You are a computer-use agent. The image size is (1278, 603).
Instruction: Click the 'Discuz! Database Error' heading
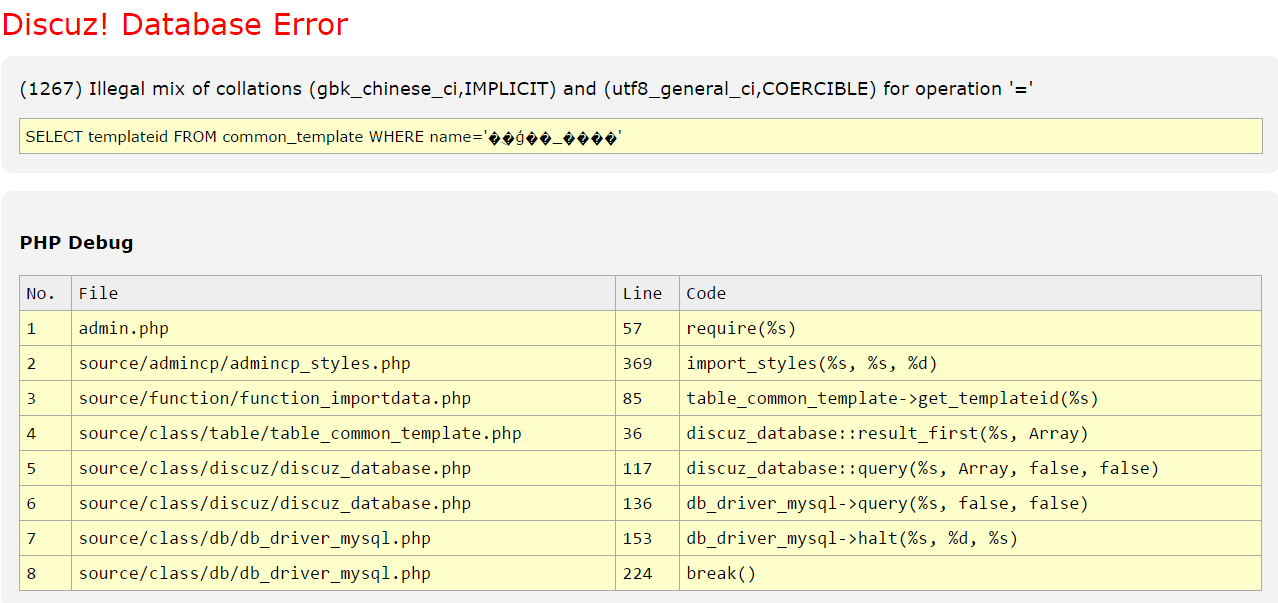(175, 24)
